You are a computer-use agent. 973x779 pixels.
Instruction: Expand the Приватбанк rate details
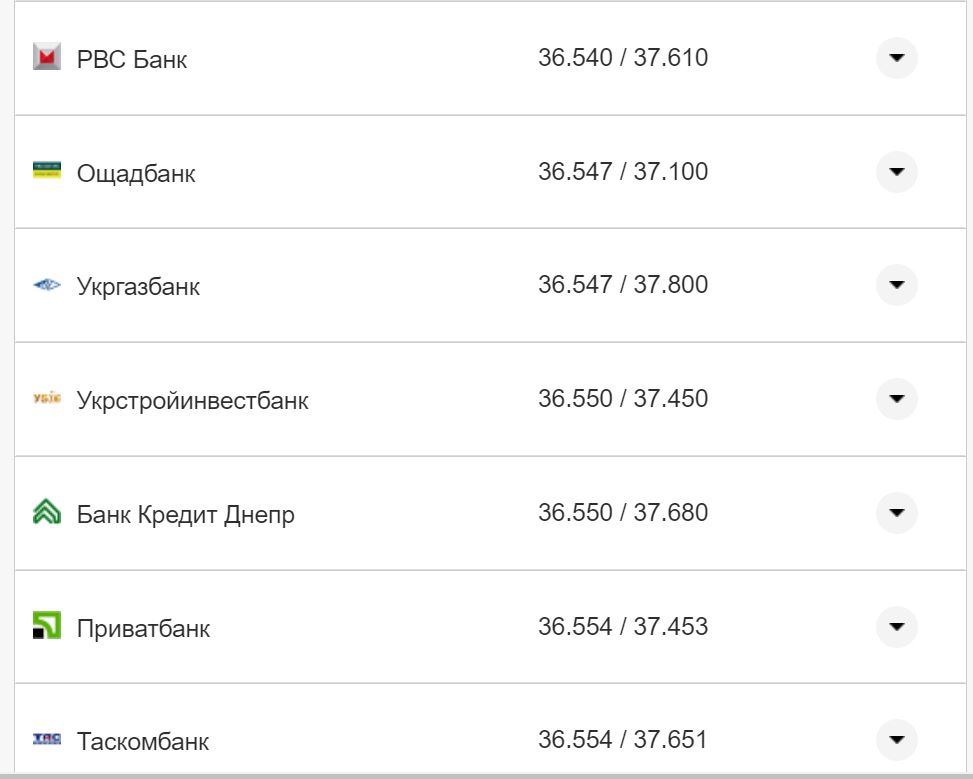(x=898, y=627)
